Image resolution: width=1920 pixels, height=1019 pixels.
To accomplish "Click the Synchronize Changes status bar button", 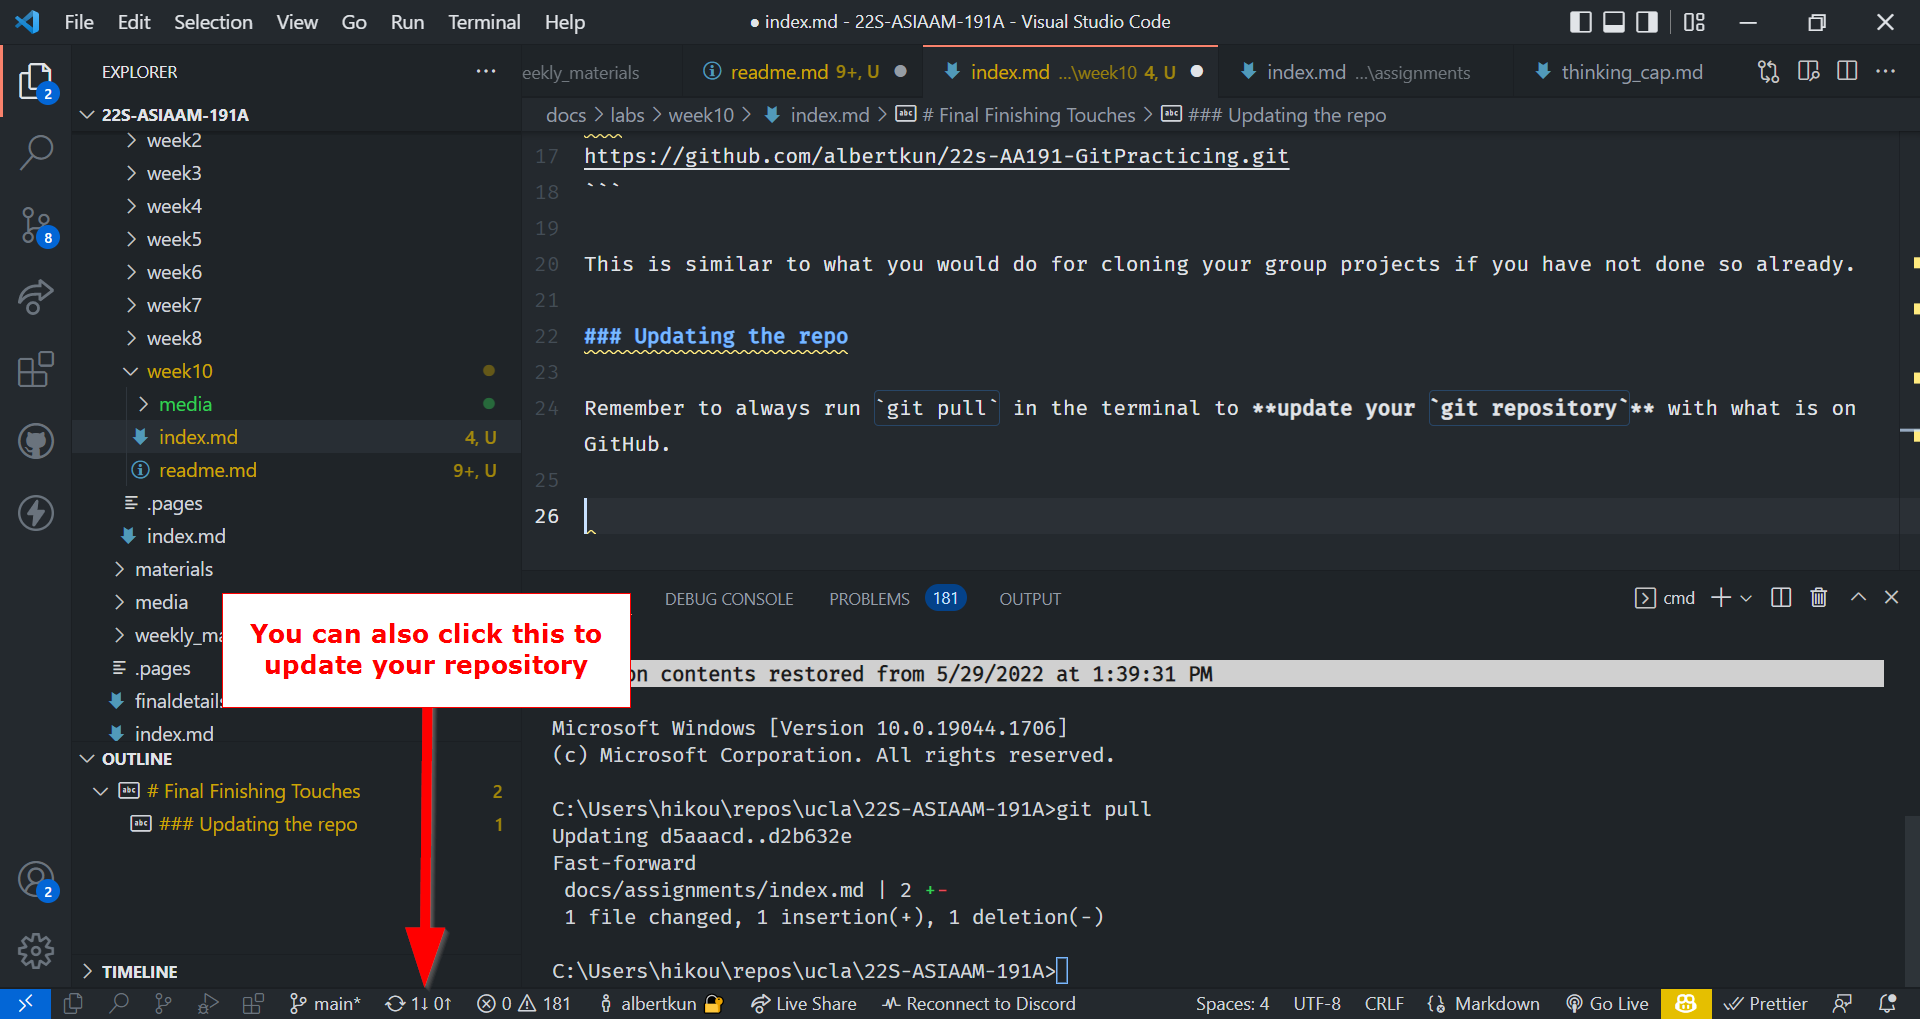I will [x=418, y=1004].
